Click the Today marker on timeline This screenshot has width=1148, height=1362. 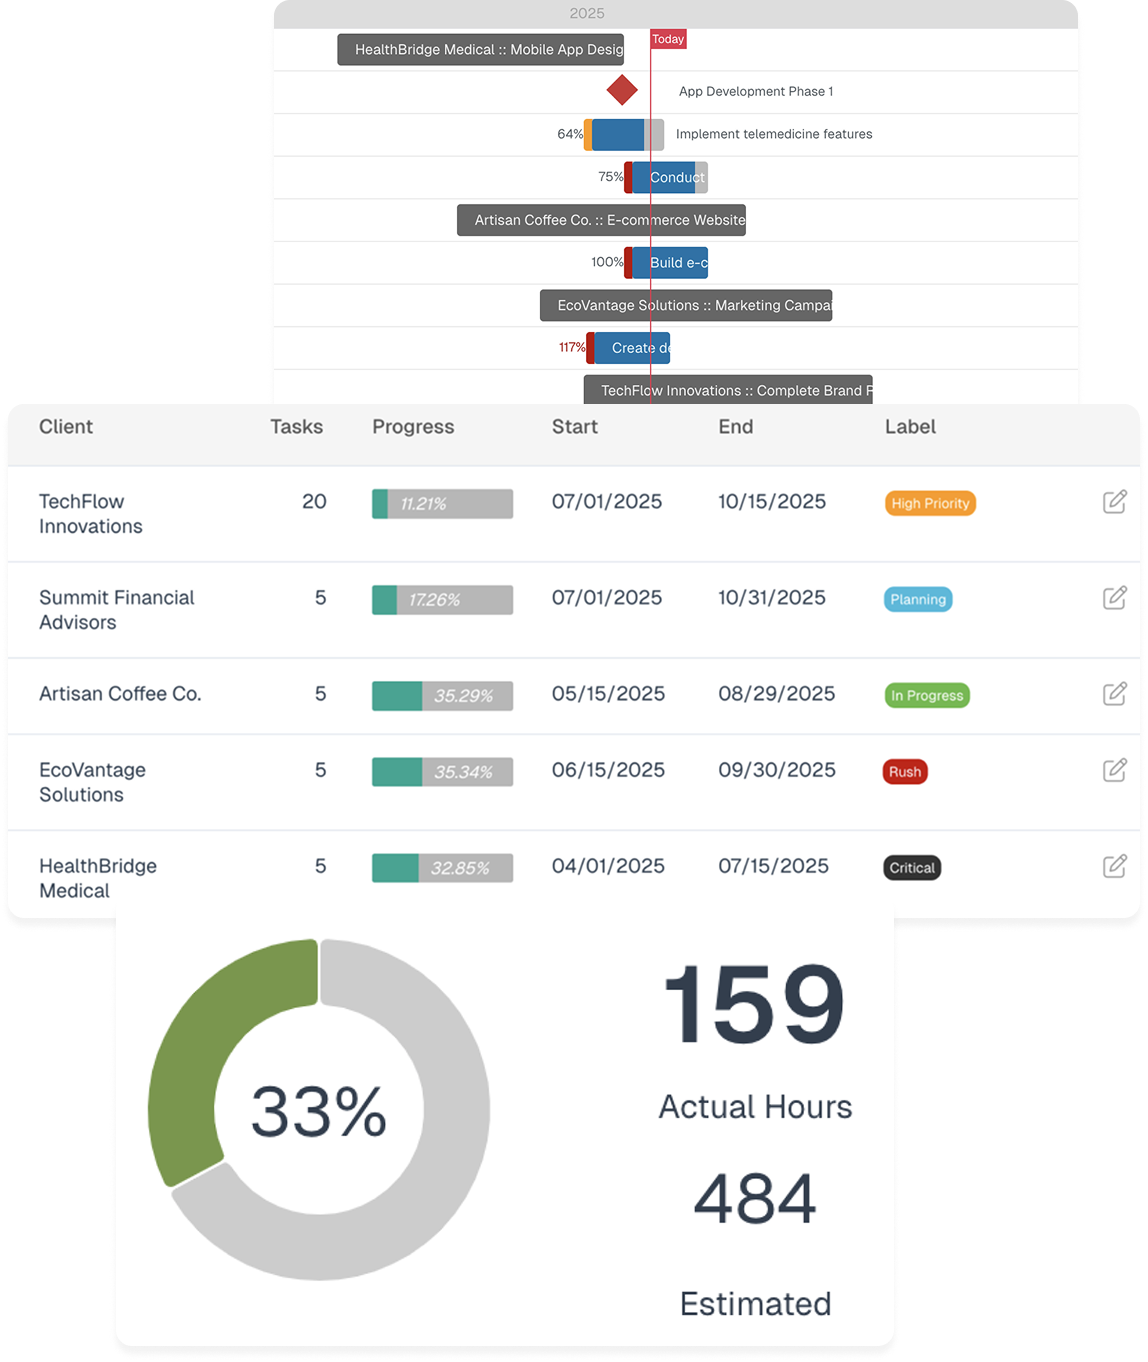[x=668, y=39]
